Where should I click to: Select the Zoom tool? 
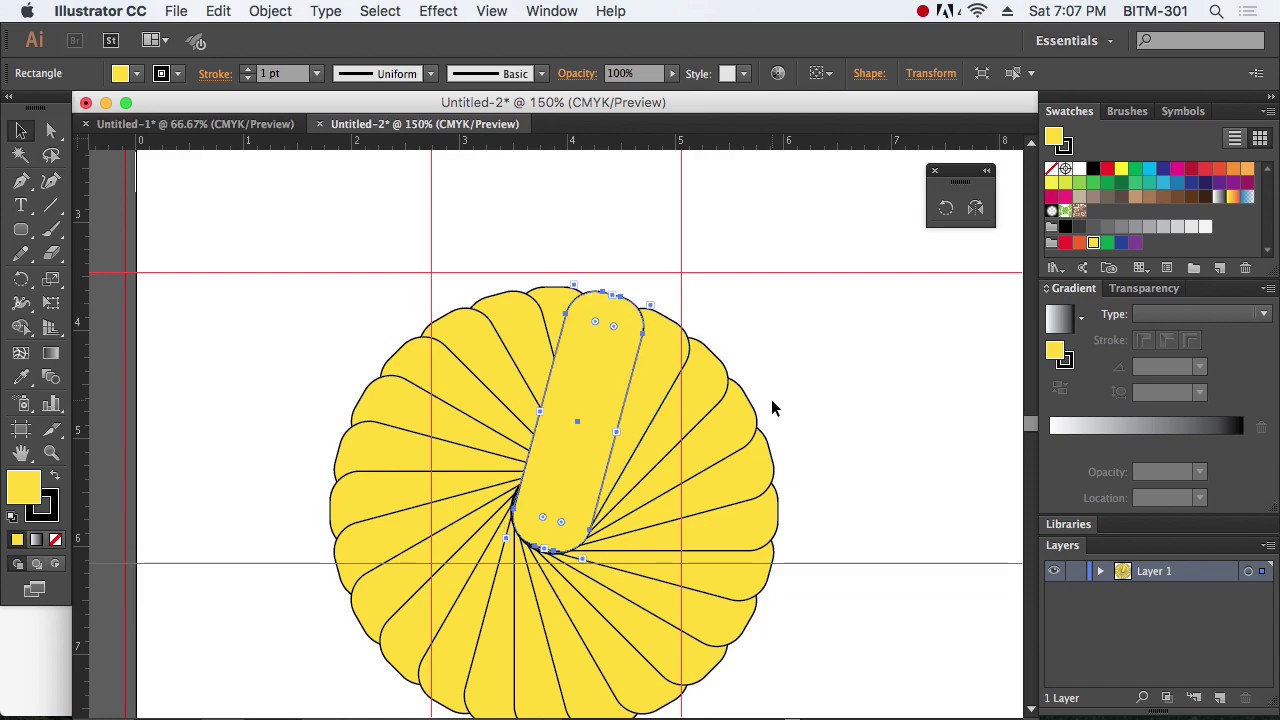pos(51,453)
